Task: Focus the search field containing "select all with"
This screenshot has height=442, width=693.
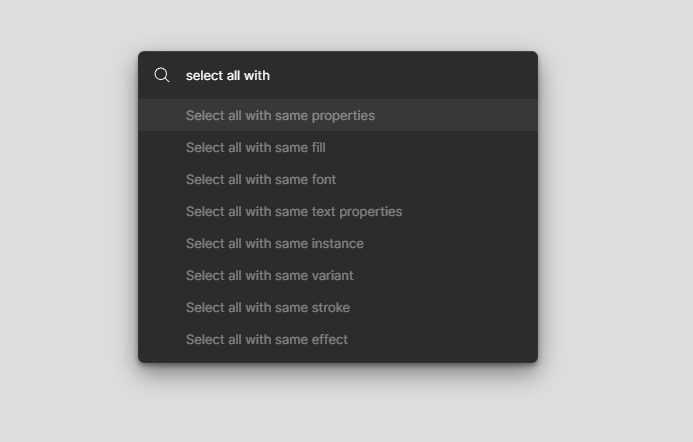Action: [x=338, y=75]
